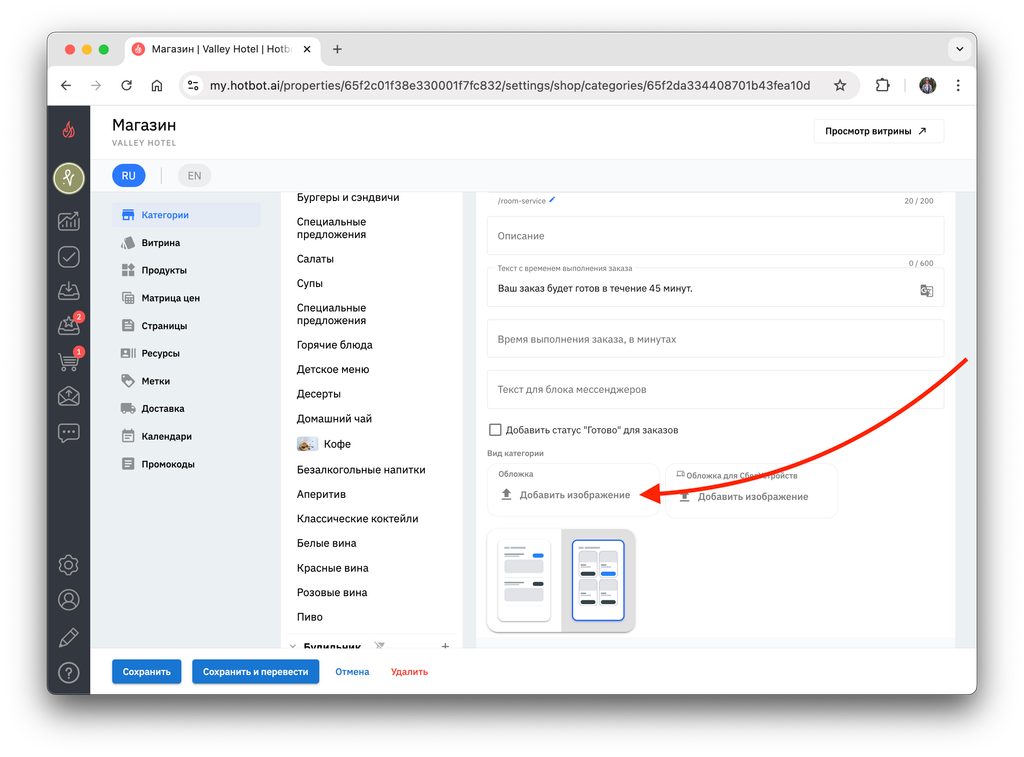Open Доставка menu item
Screen dimensions: 1024x757
click(x=186, y=409)
